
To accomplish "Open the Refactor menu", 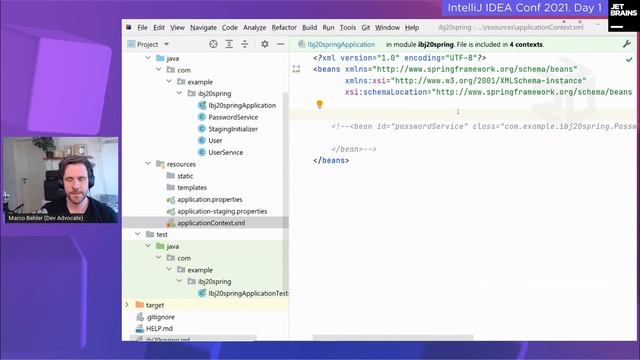I will click(x=284, y=27).
